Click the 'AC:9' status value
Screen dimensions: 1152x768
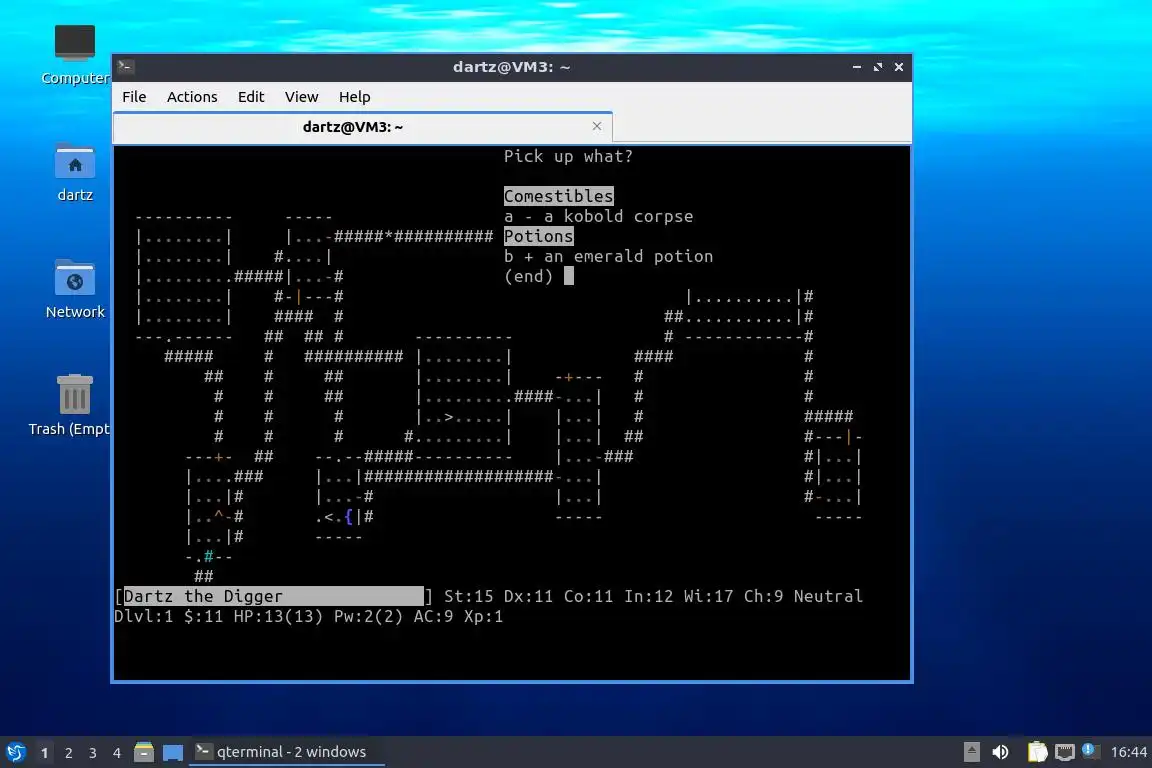(x=433, y=617)
